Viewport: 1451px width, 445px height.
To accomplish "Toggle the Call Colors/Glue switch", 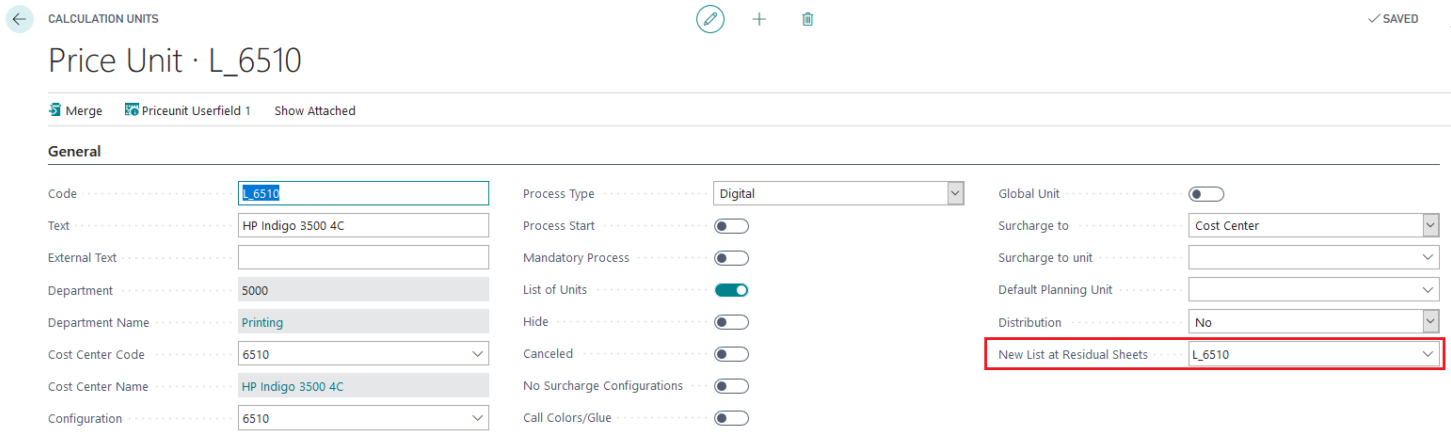I will tap(731, 418).
